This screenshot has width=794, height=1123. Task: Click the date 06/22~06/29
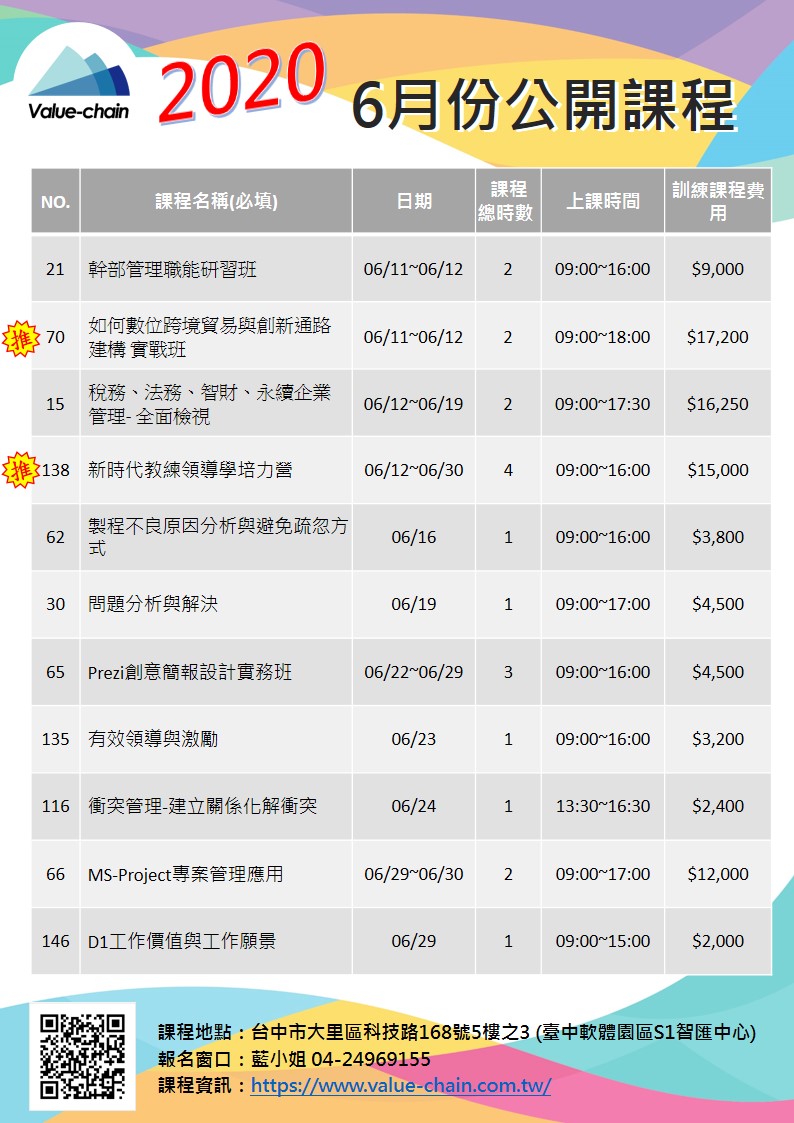point(413,672)
